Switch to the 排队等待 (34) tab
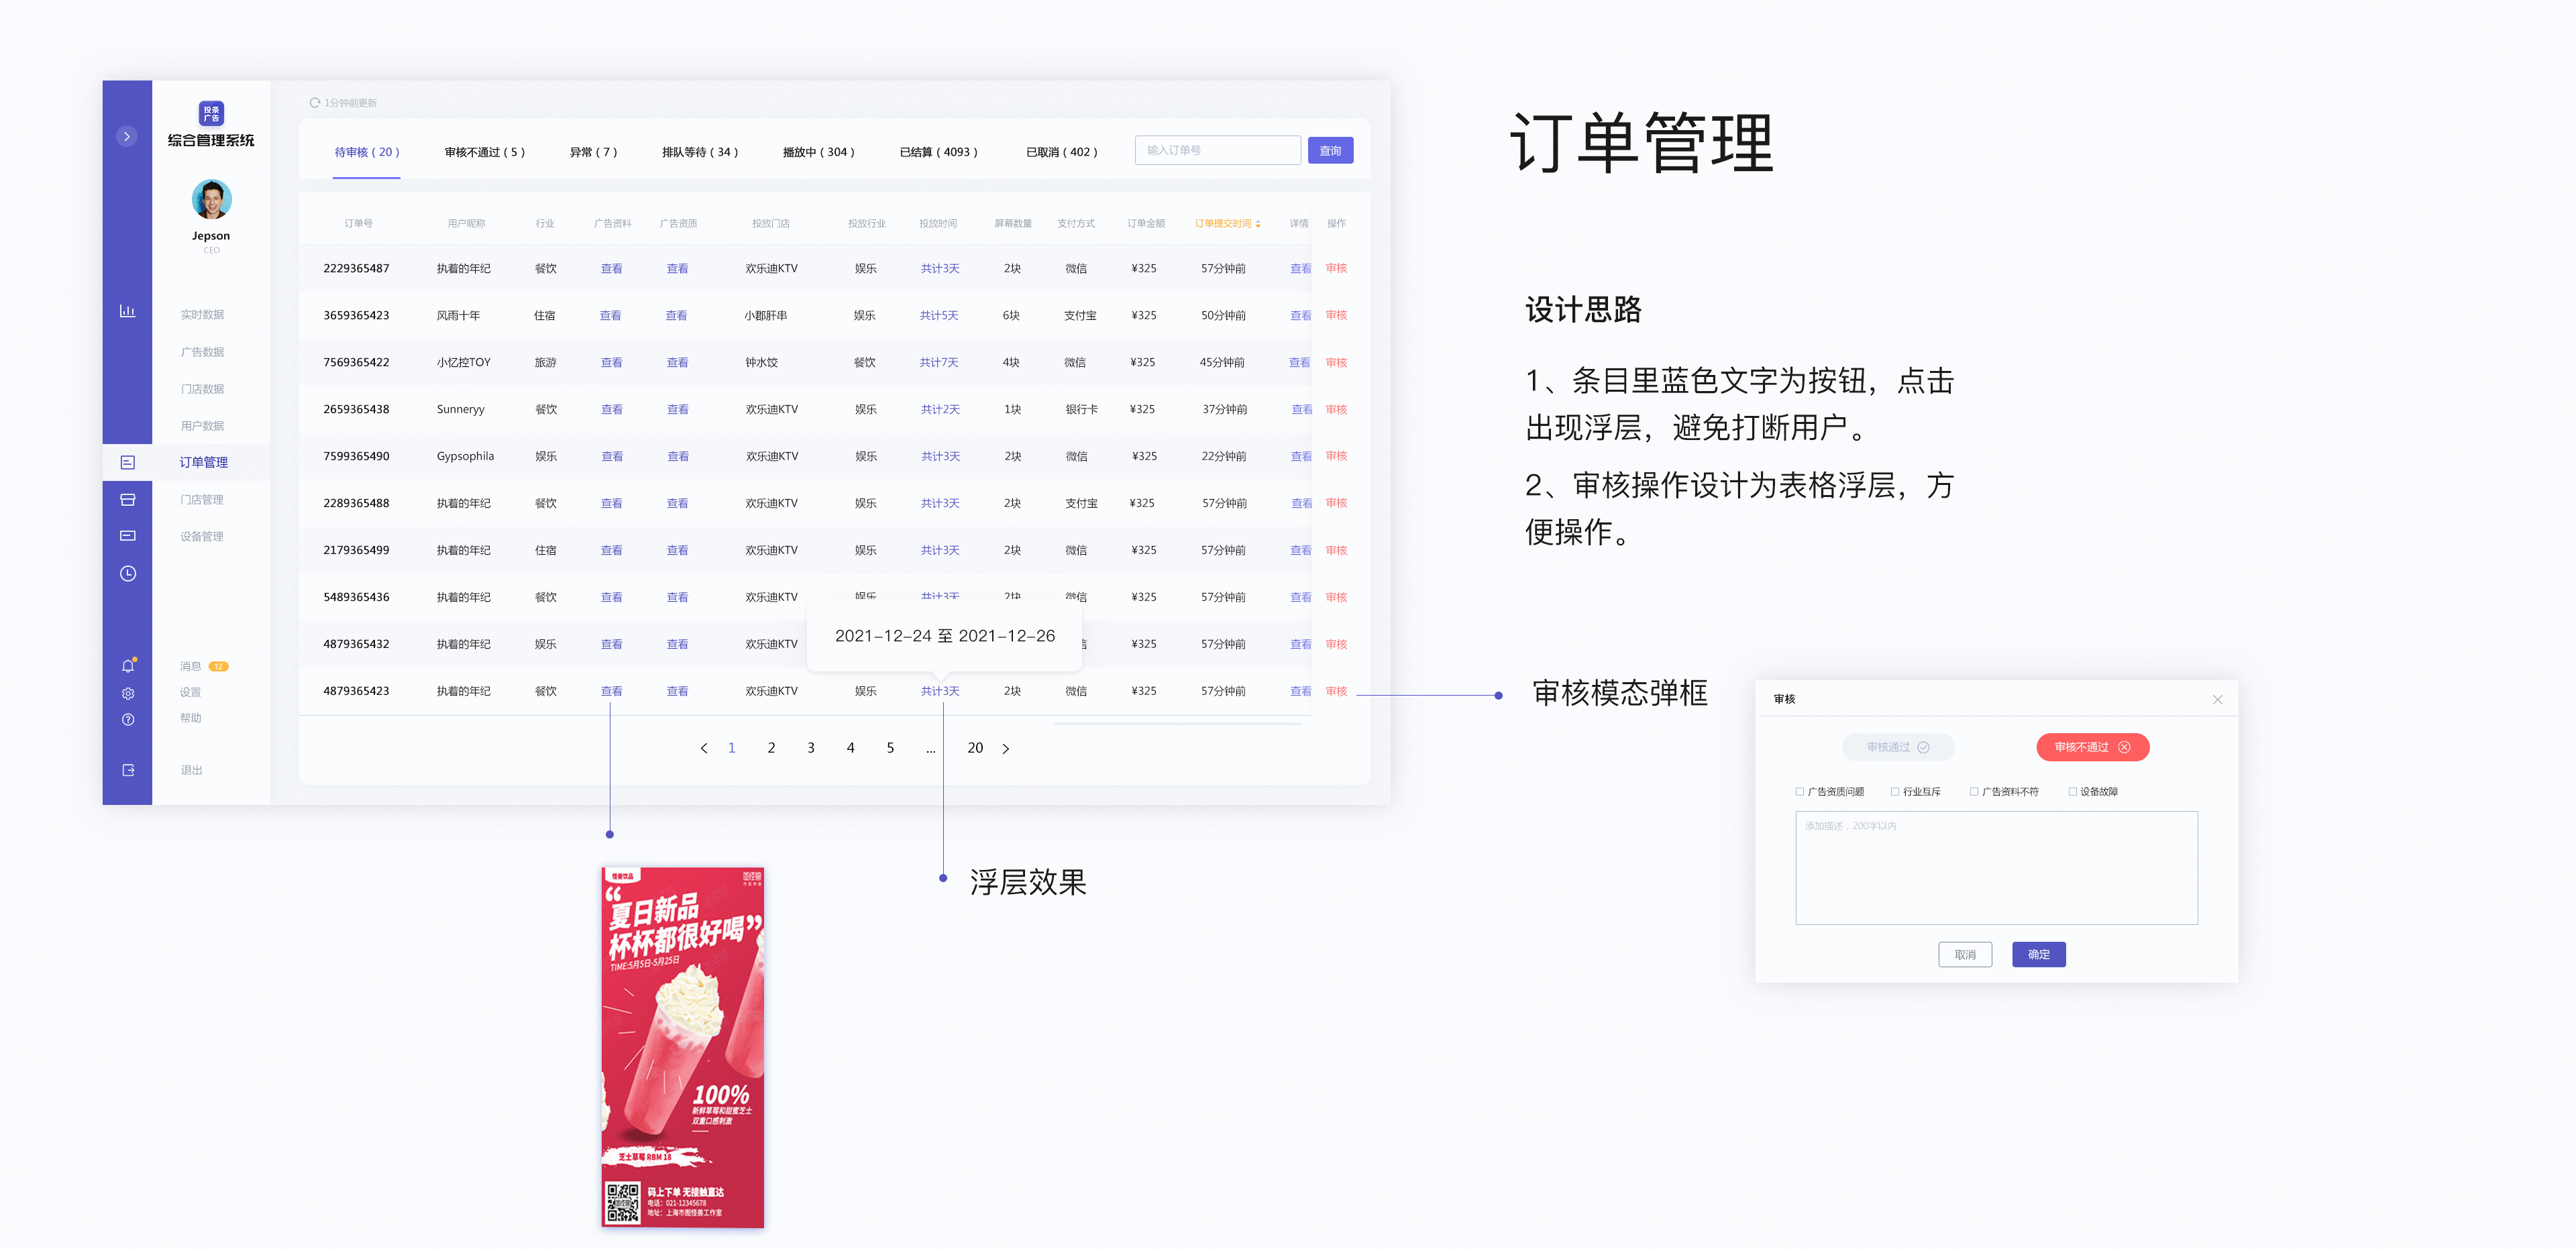Image resolution: width=2576 pixels, height=1249 pixels. coord(700,152)
